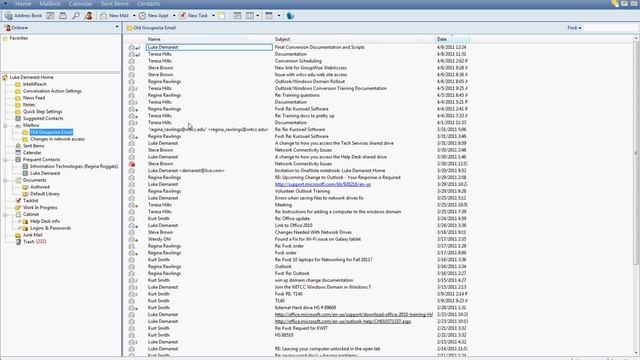The width and height of the screenshot is (640, 360).
Task: Open the Logins & Passwords folder
Action: tap(50, 228)
